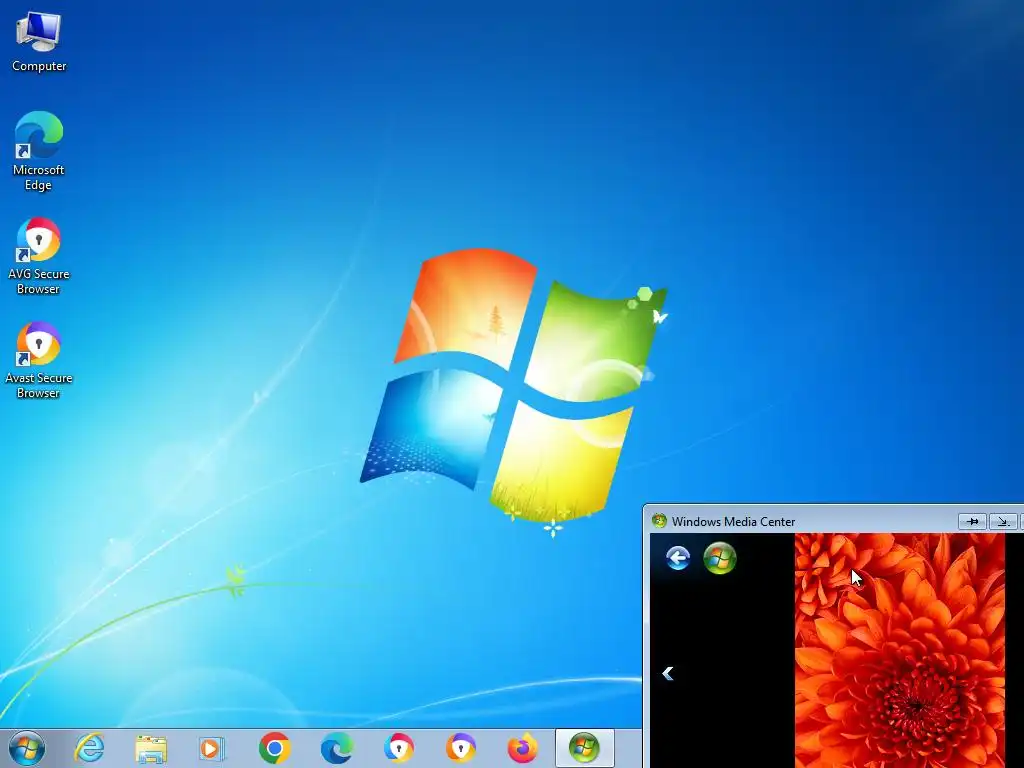Image resolution: width=1024 pixels, height=768 pixels.
Task: Launch Microsoft Edge from the taskbar
Action: point(336,748)
